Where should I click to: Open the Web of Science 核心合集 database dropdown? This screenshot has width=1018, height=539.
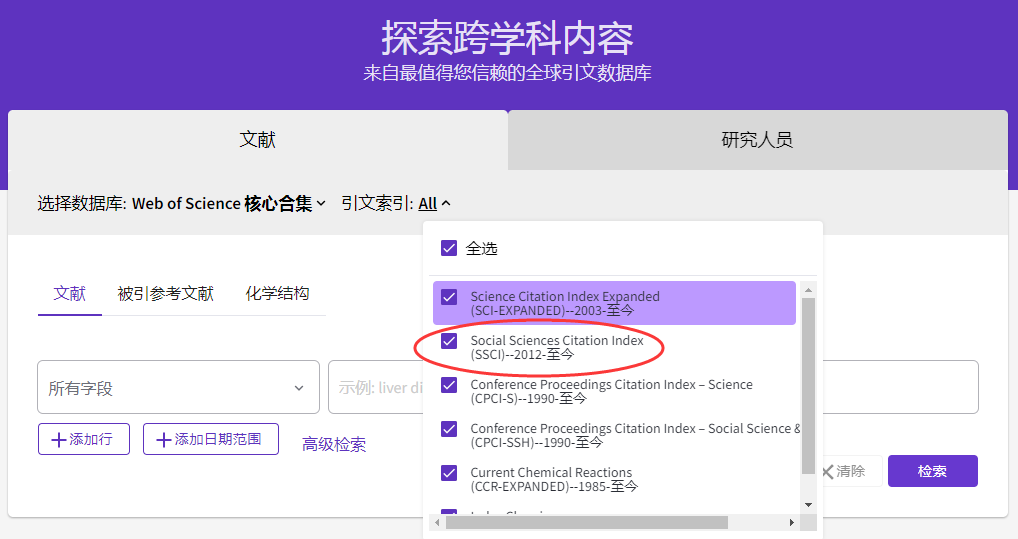pyautogui.click(x=229, y=203)
